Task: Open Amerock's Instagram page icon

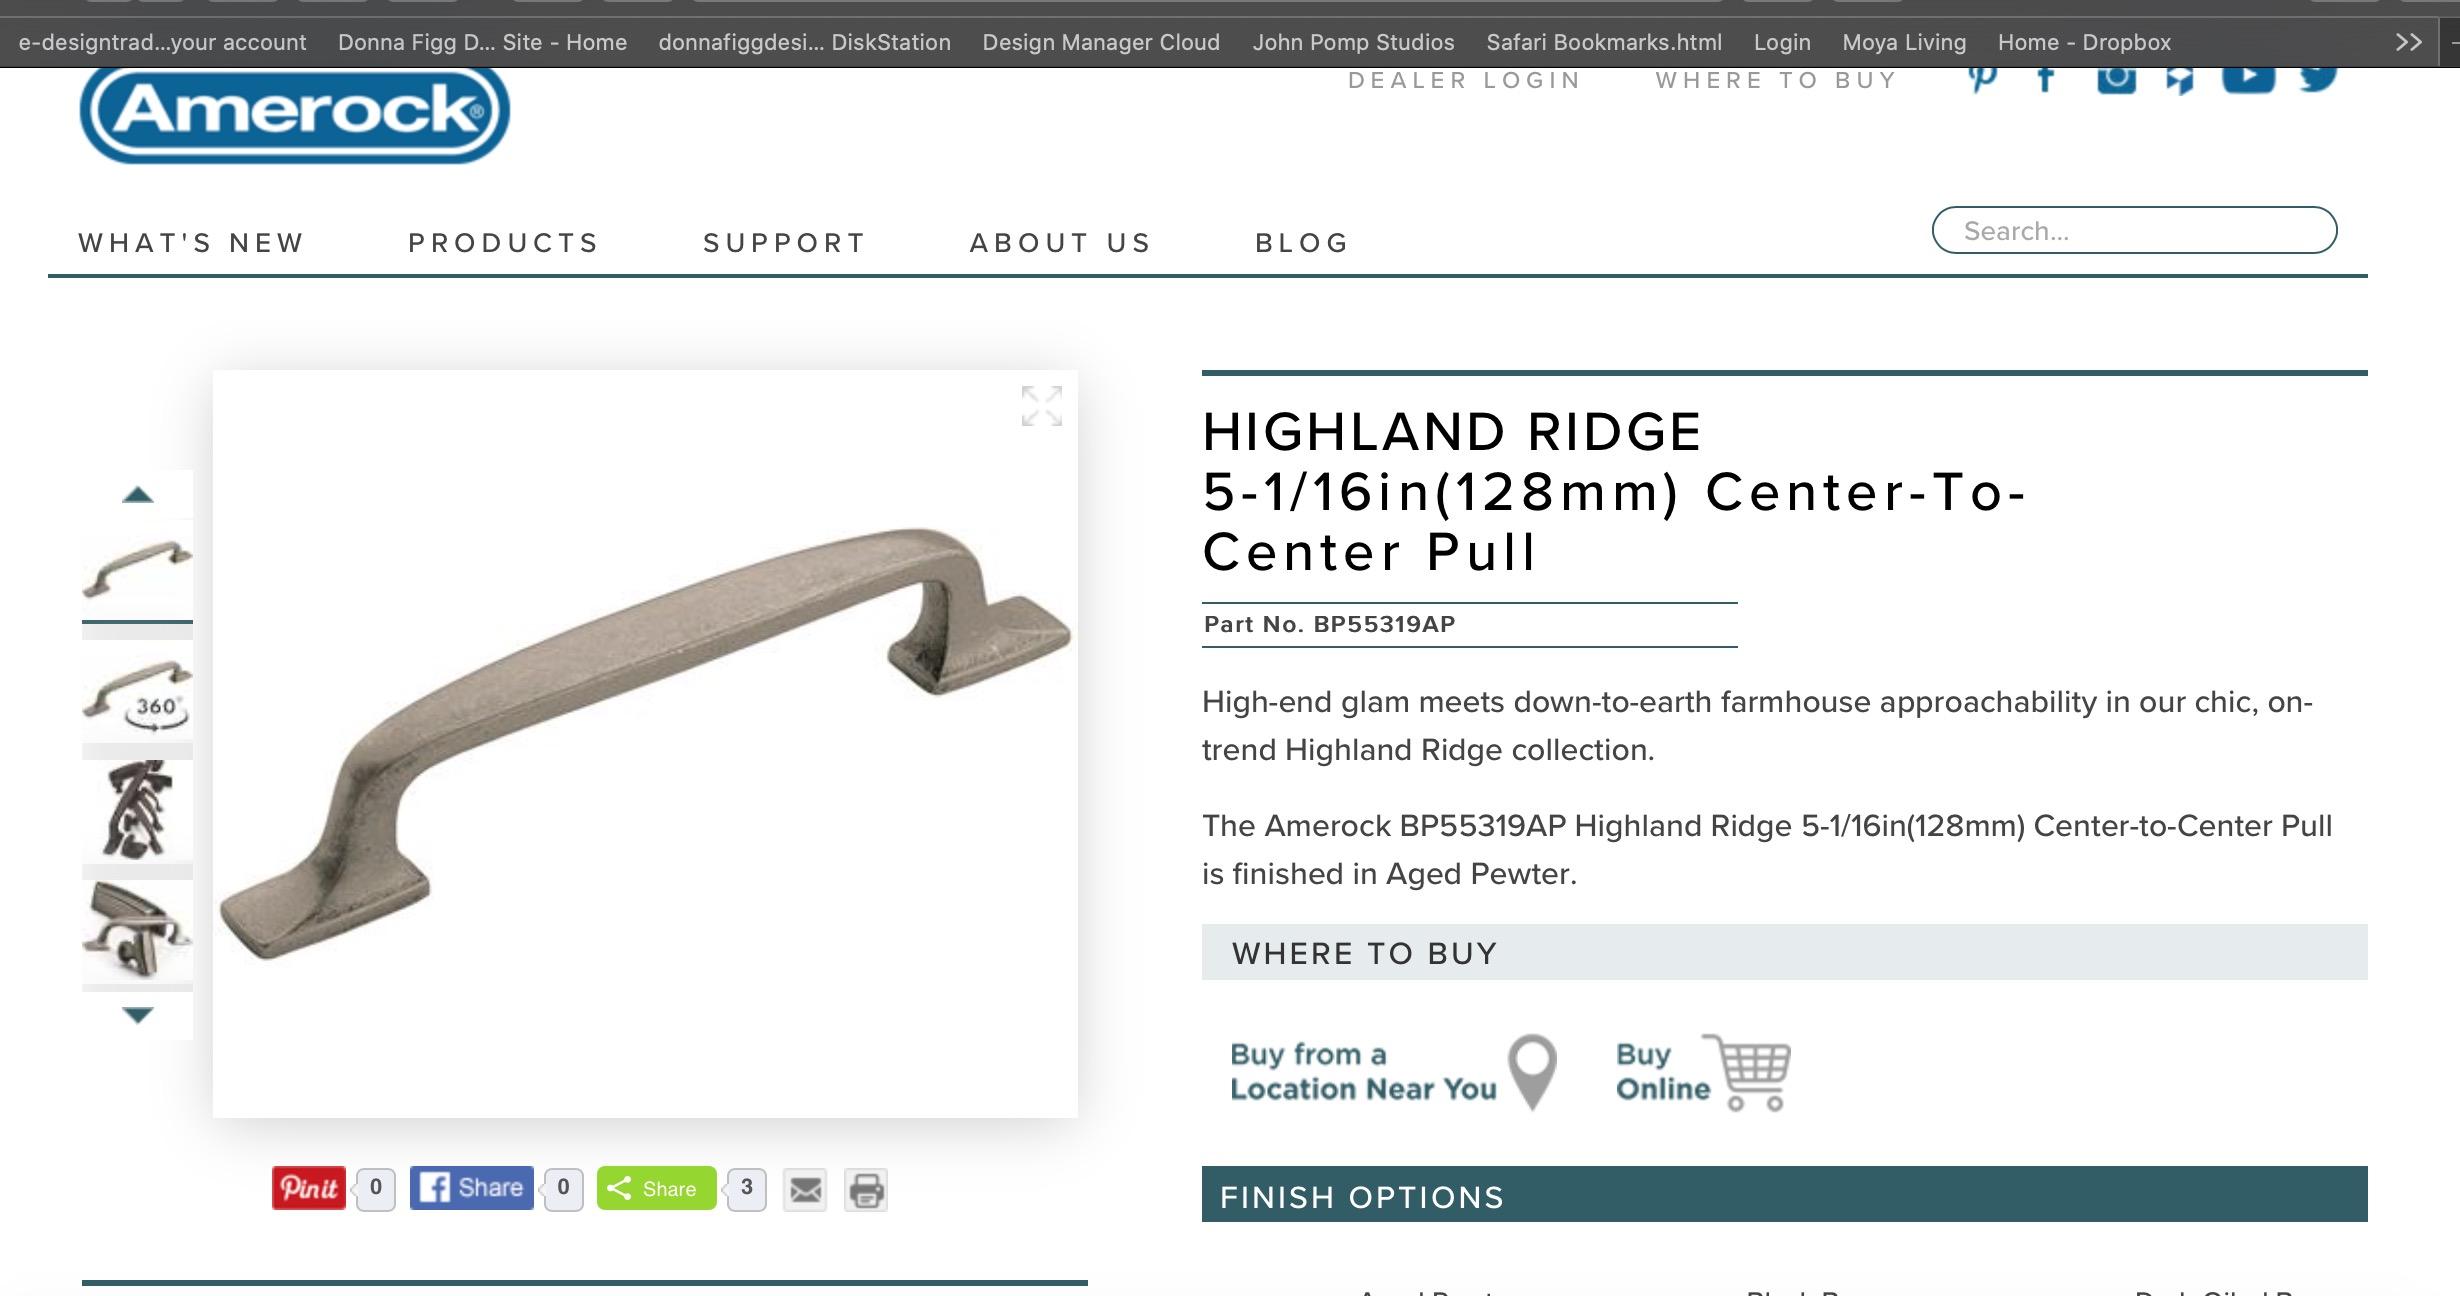Action: 2116,80
